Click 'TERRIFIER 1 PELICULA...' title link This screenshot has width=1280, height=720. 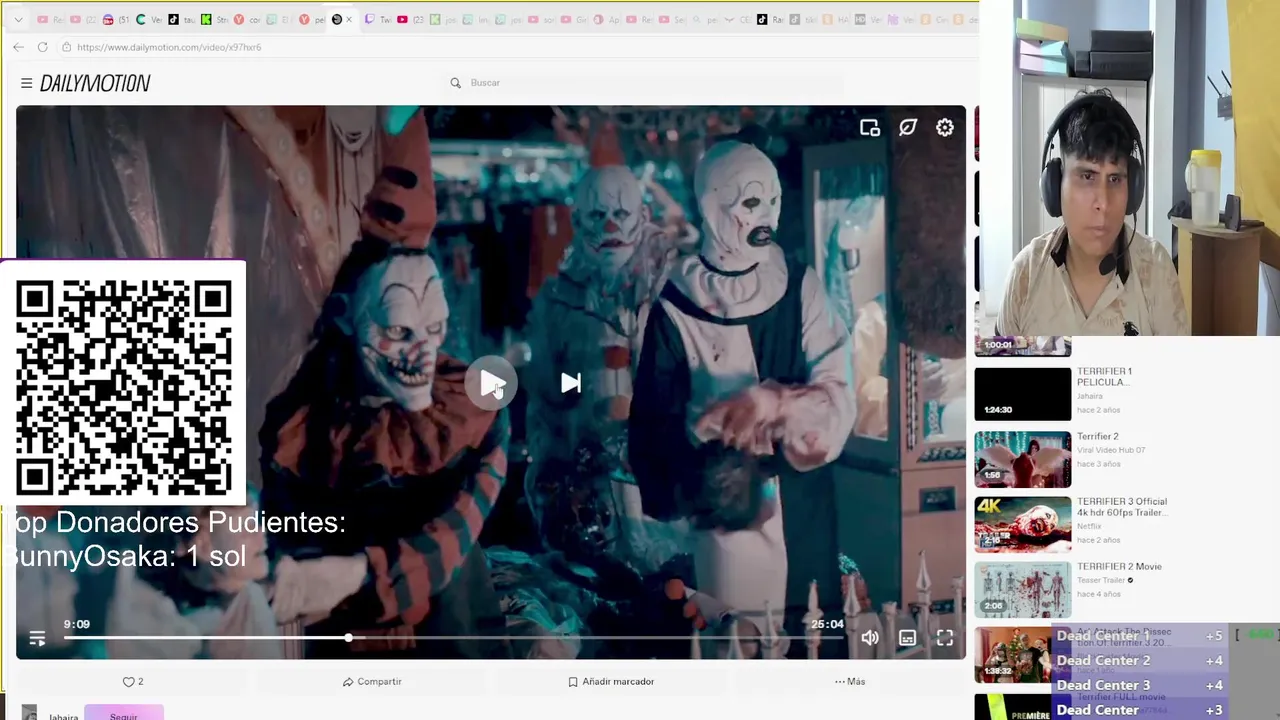click(1104, 377)
